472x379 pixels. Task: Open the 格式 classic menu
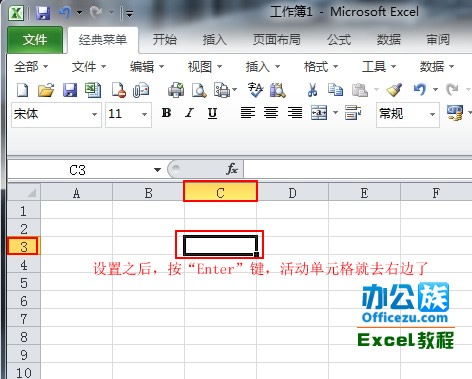321,67
